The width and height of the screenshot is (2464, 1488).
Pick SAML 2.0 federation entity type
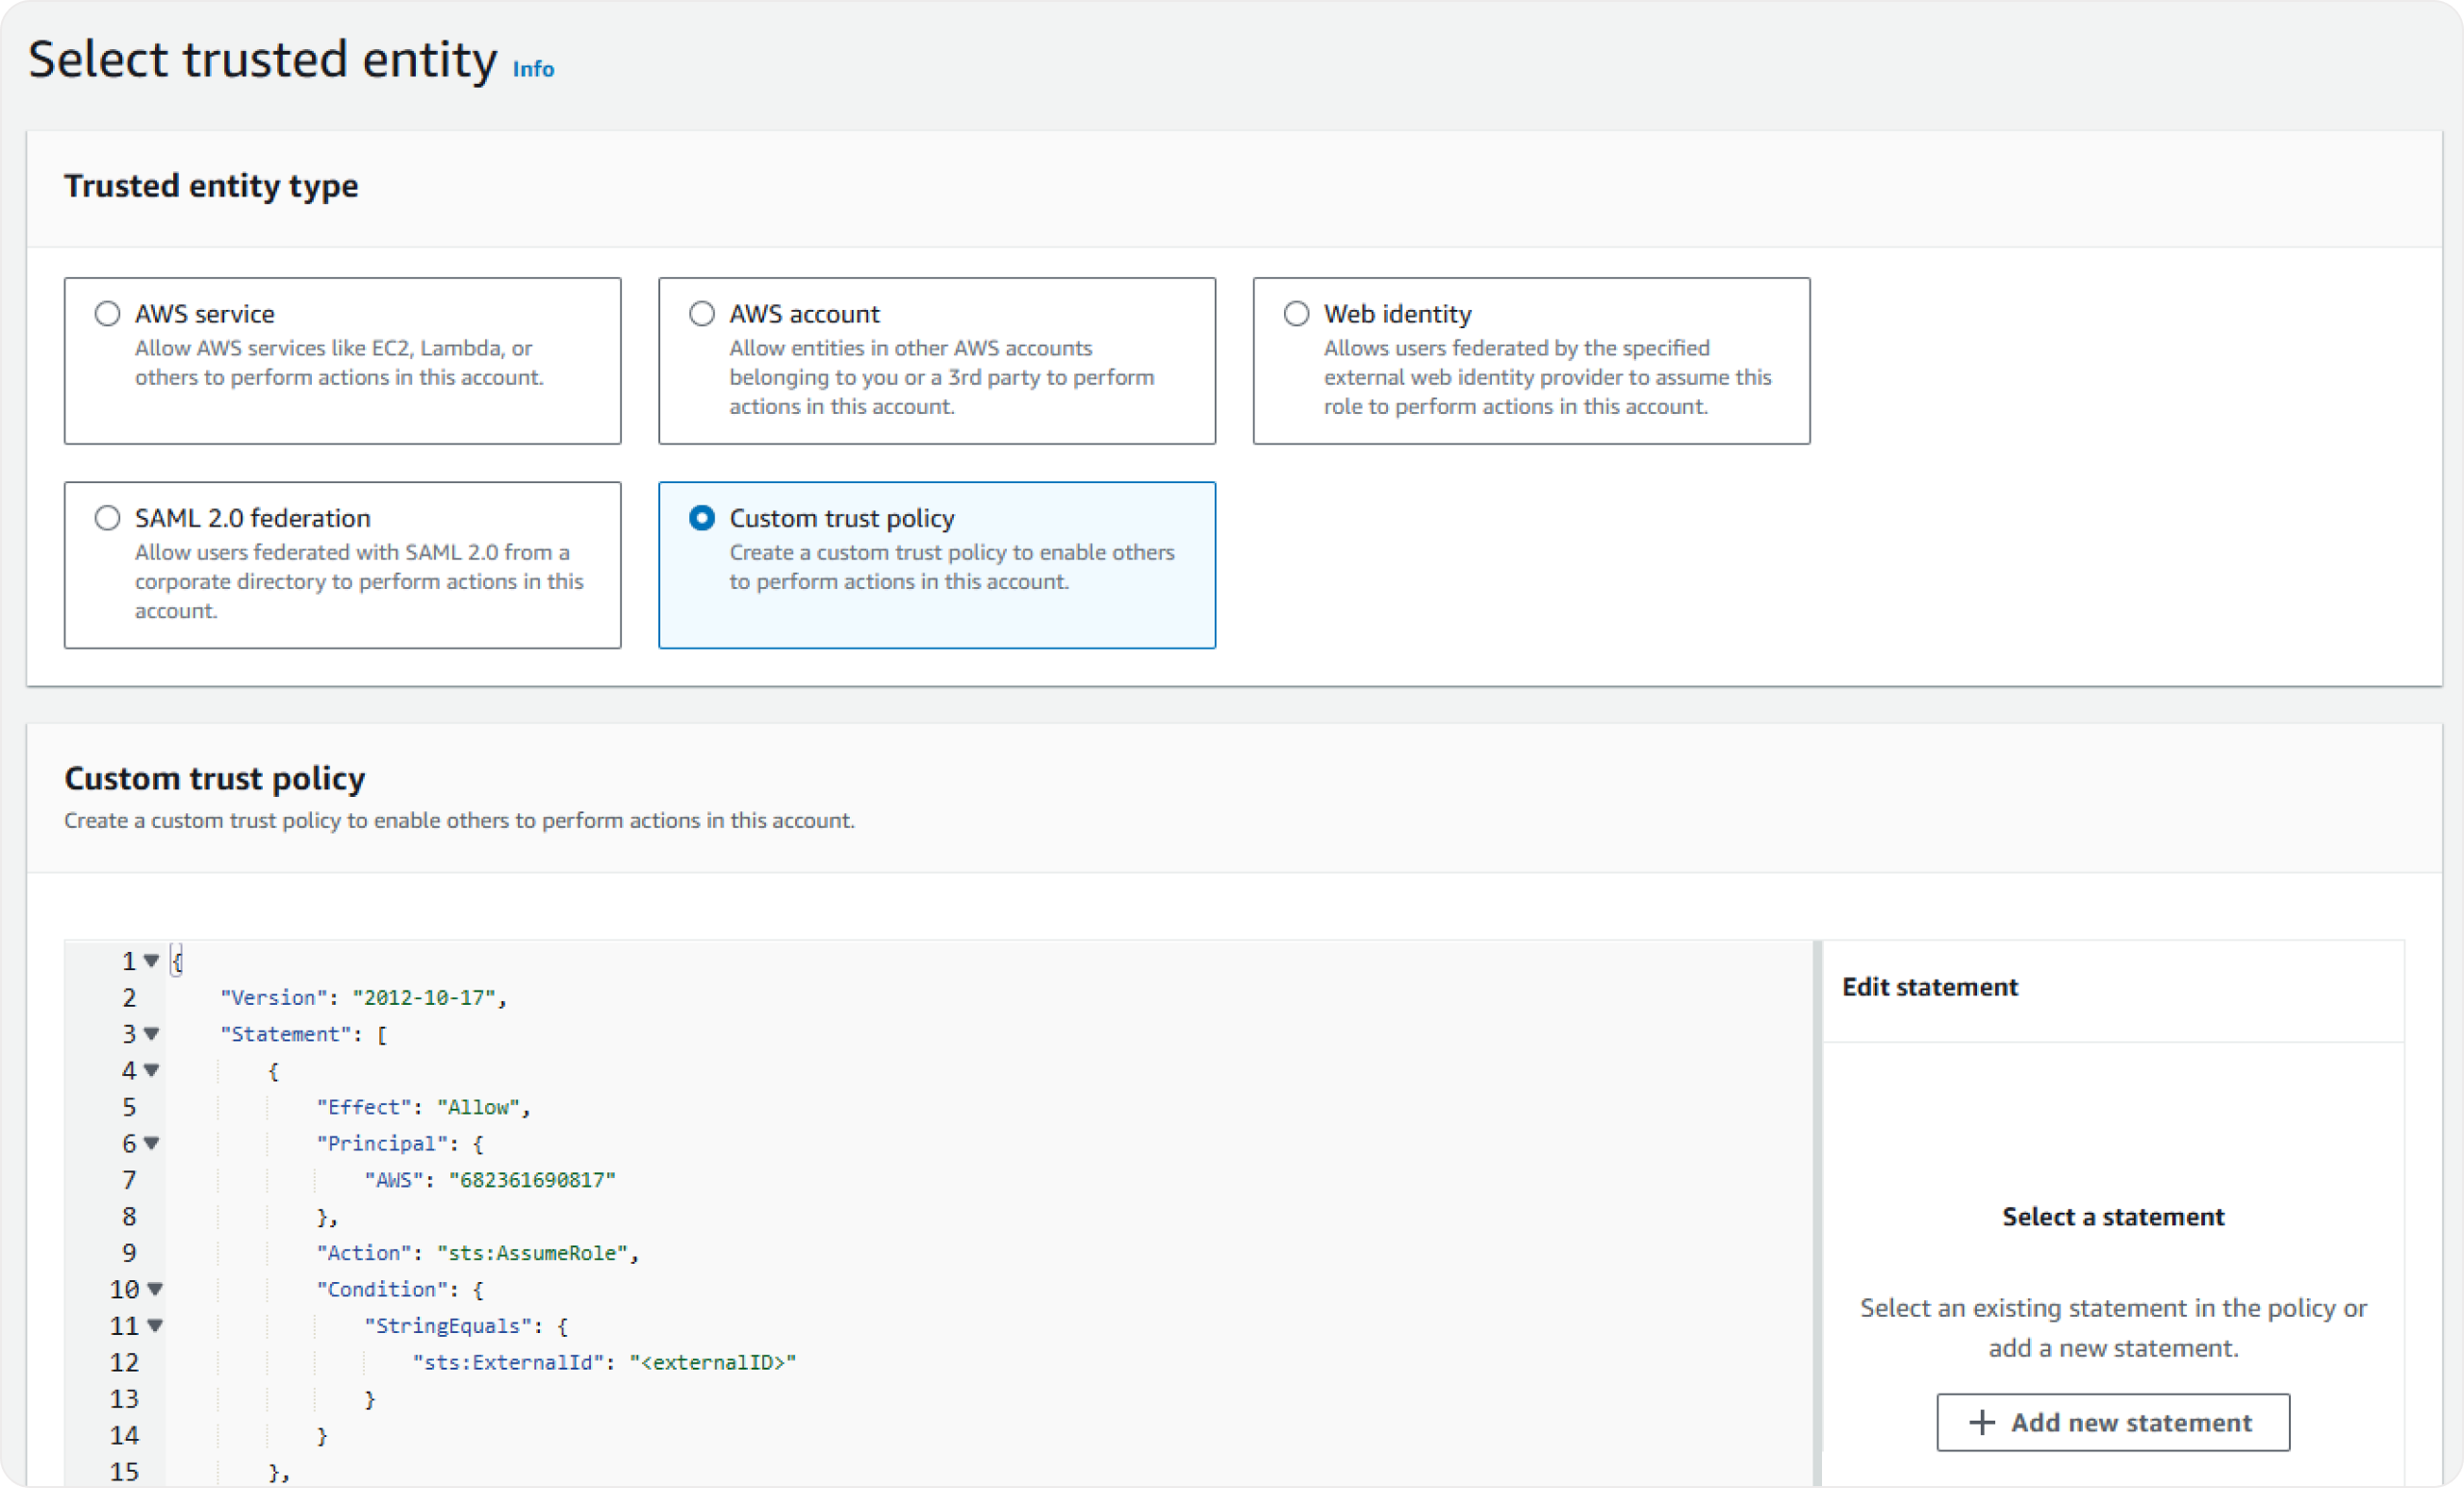107,518
